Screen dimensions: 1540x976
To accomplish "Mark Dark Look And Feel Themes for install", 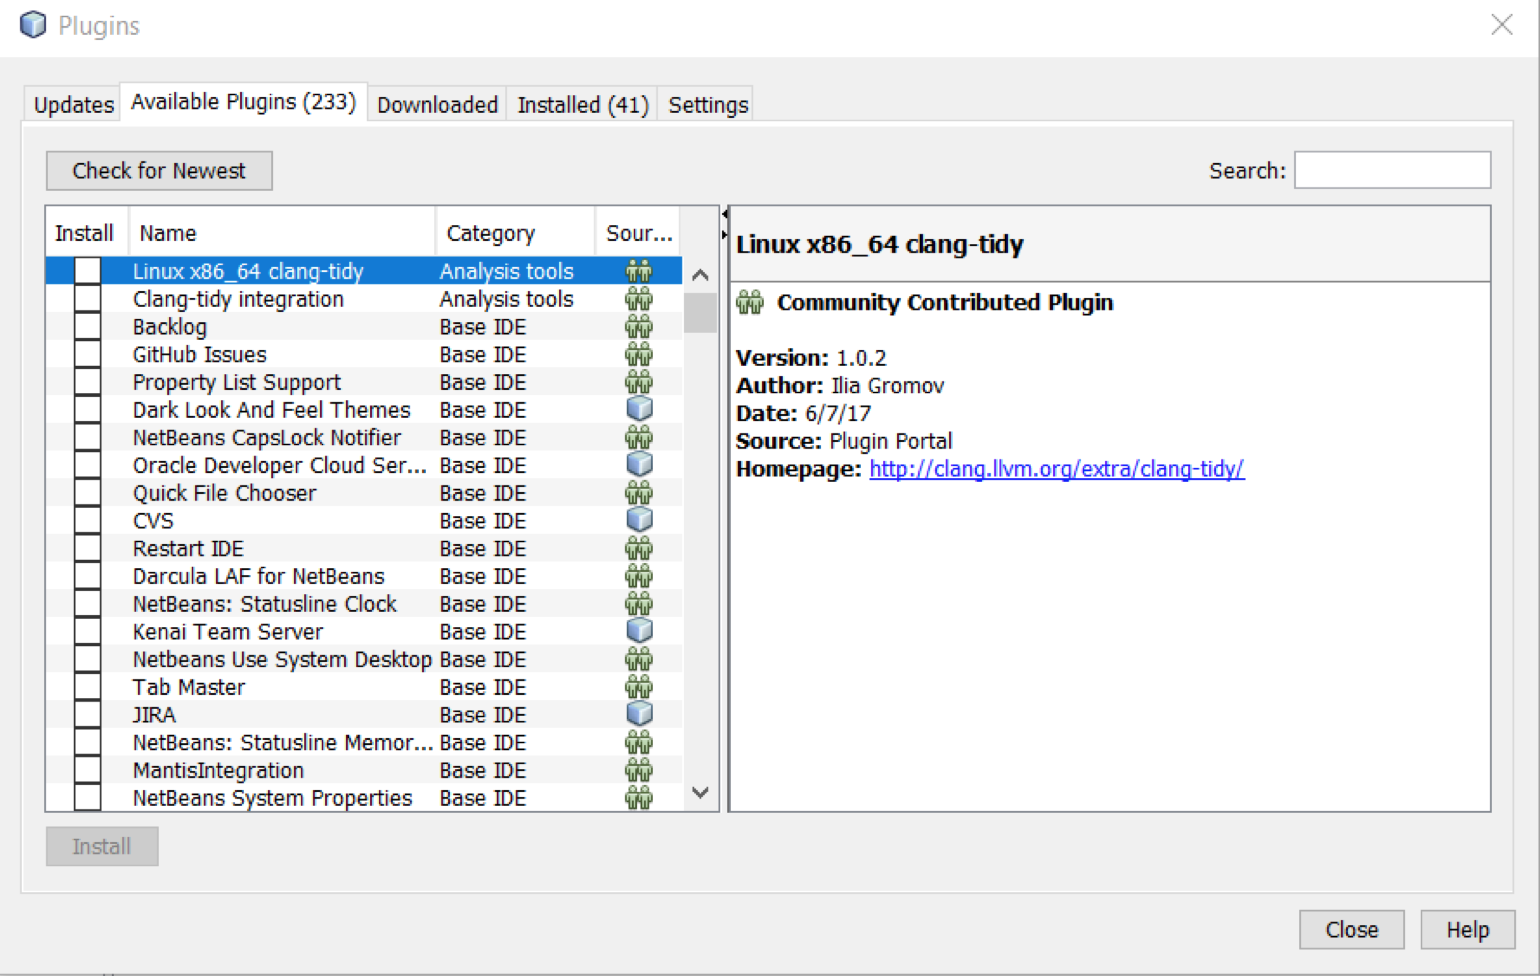I will point(88,410).
